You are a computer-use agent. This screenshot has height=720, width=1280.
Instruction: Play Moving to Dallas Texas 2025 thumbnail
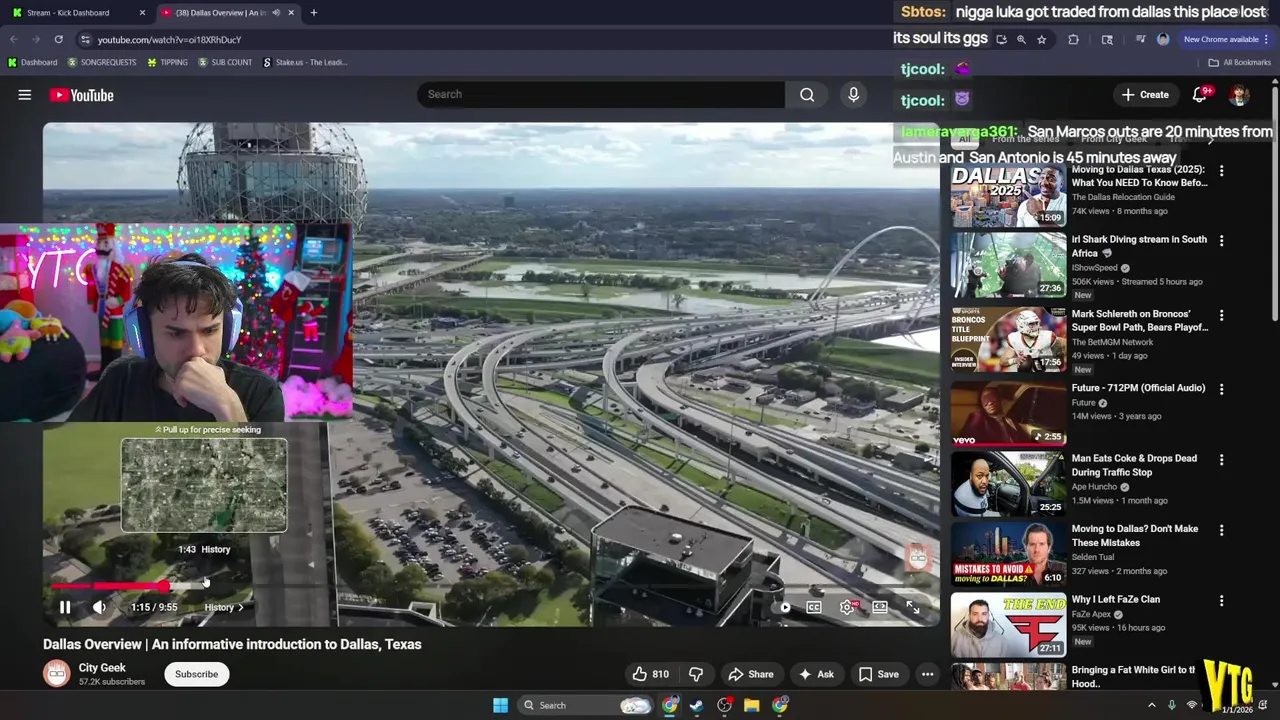[1008, 195]
